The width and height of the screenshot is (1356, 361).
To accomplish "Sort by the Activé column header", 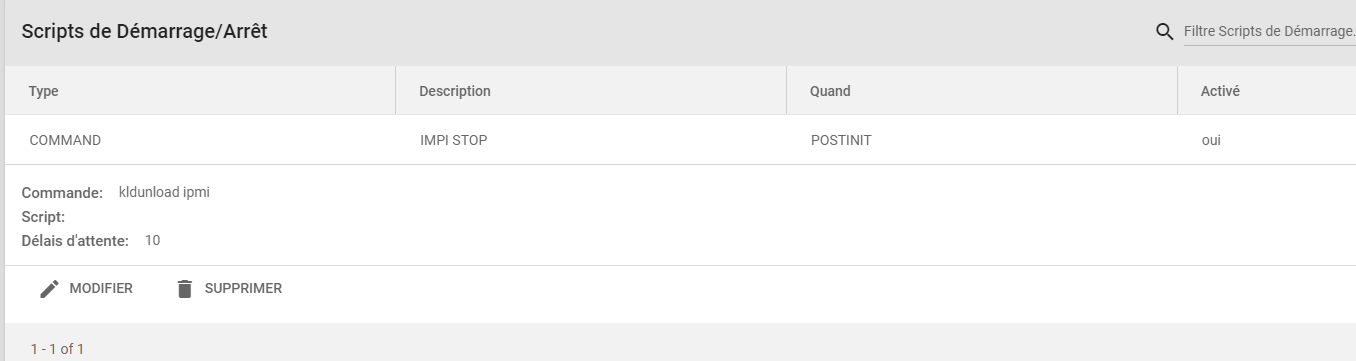I will pos(1220,91).
